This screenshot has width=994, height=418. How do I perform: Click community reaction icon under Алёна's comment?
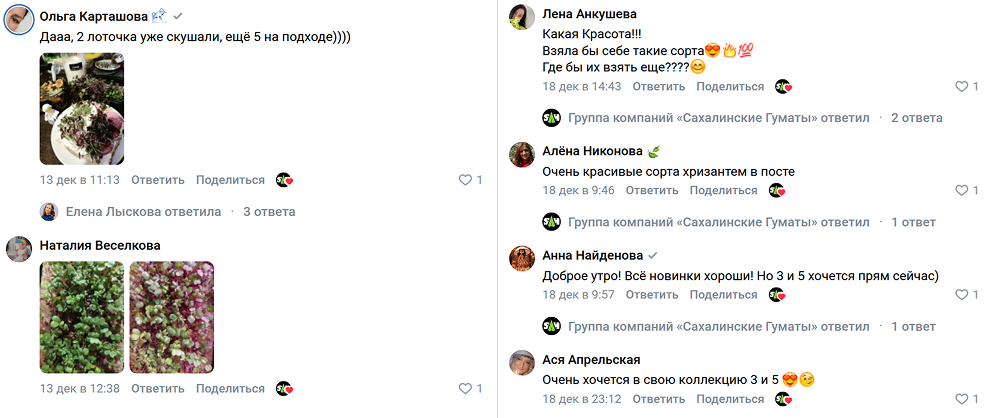(777, 190)
